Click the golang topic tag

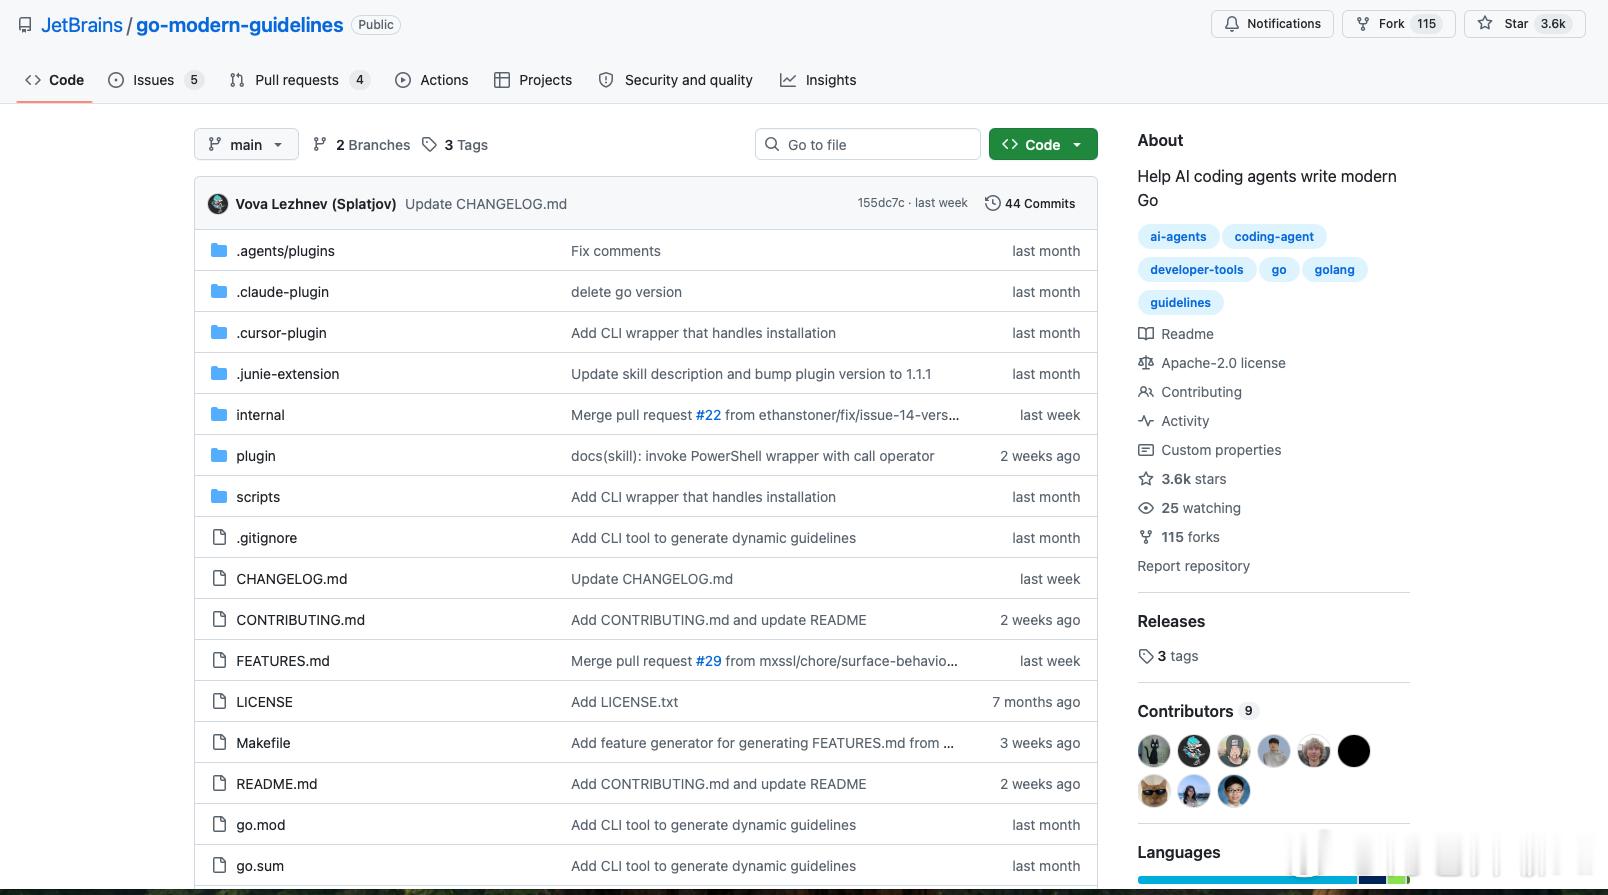tap(1334, 270)
